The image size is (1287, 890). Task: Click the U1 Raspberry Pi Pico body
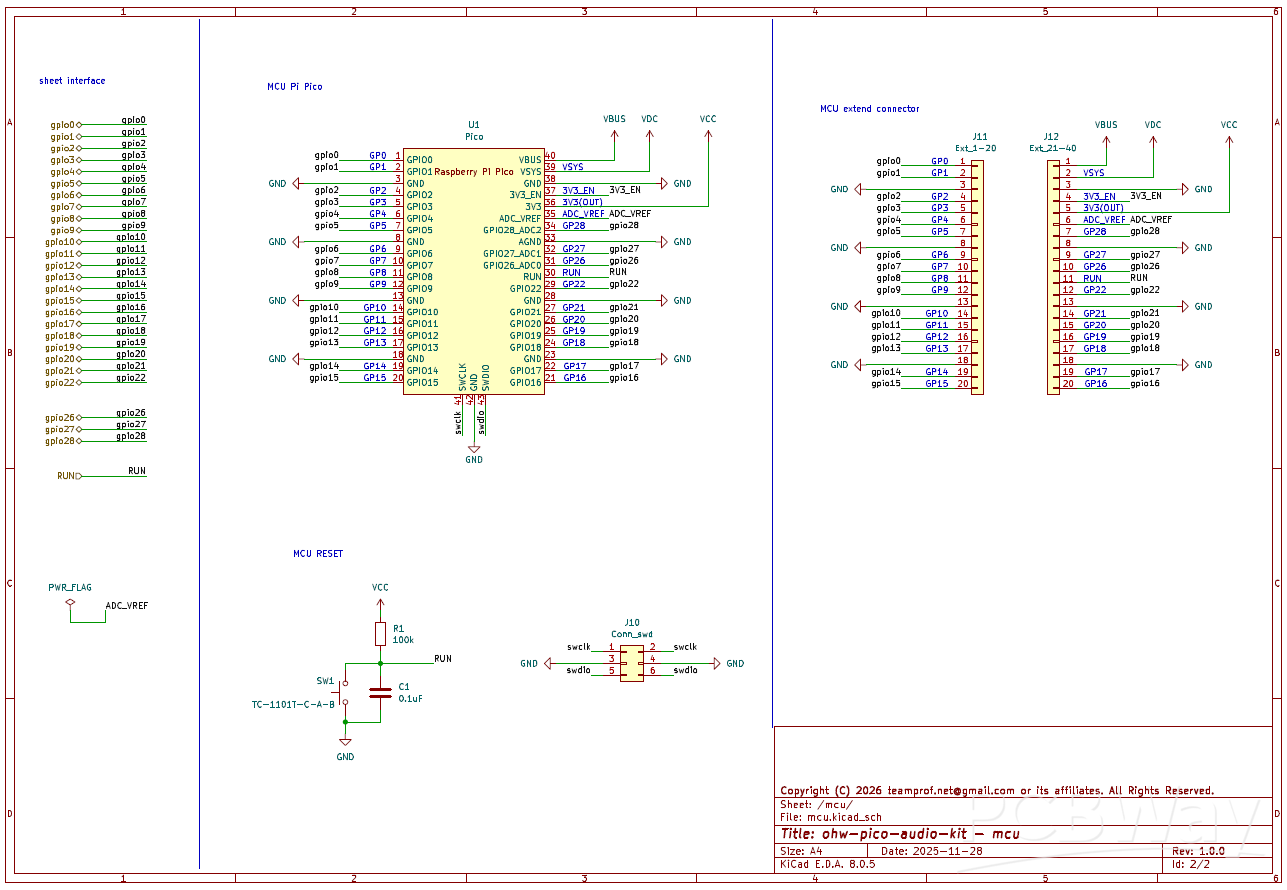pyautogui.click(x=474, y=270)
